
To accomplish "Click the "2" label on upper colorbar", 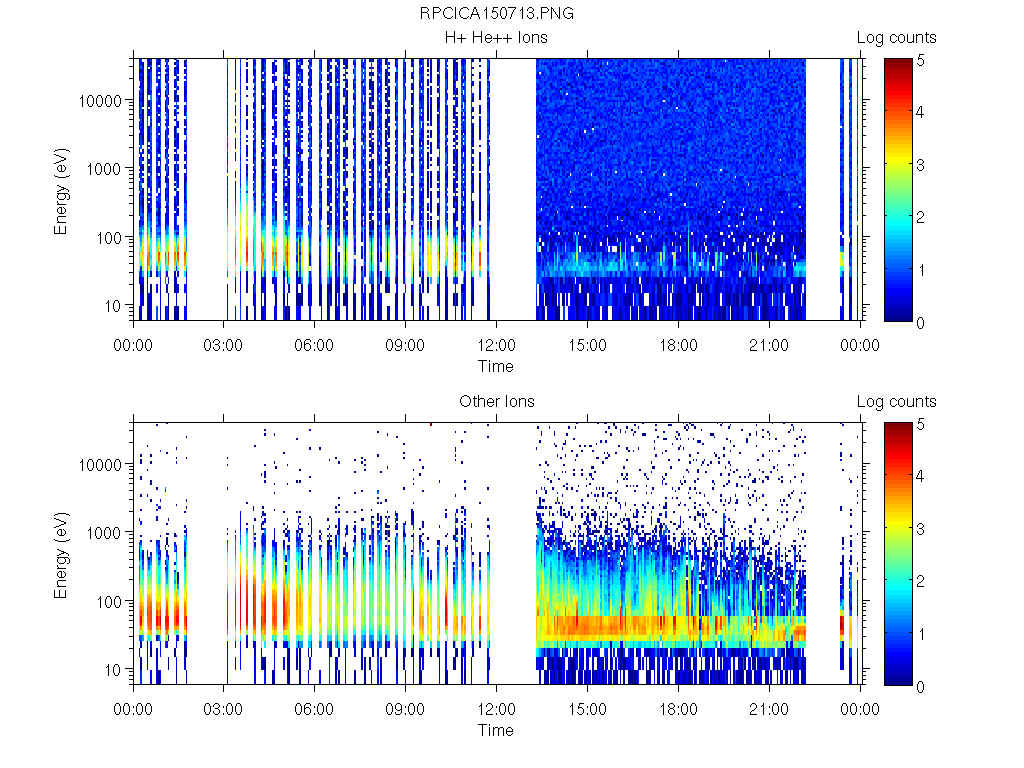I will point(921,217).
